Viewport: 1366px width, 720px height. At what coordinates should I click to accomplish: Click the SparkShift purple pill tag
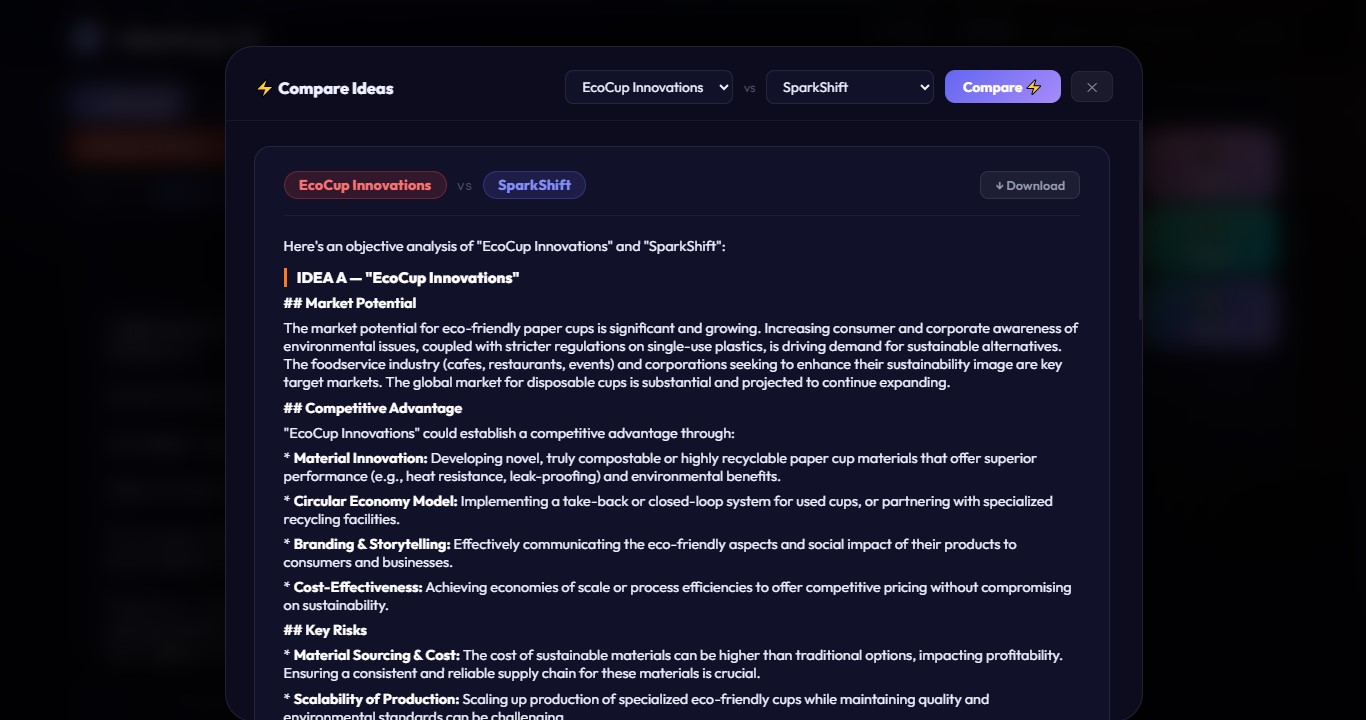point(534,185)
